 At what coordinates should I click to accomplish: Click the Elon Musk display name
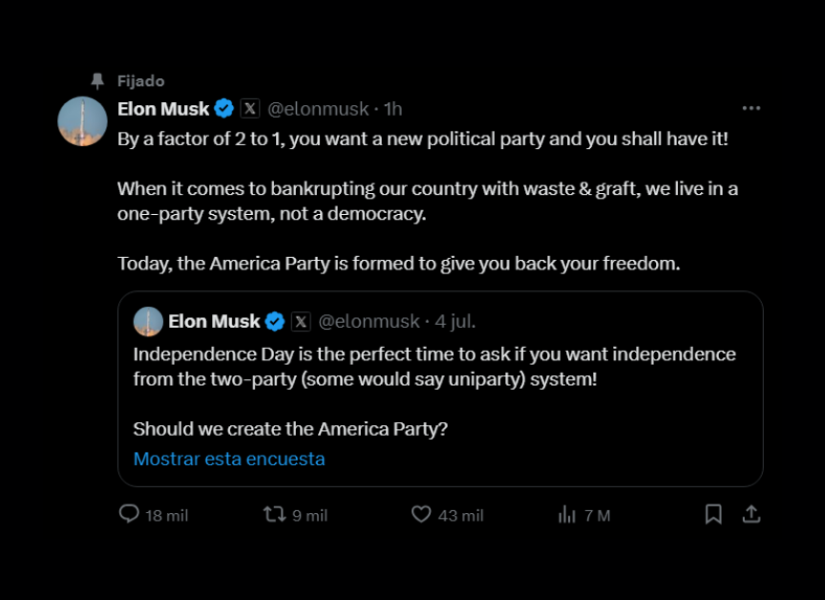pyautogui.click(x=162, y=108)
